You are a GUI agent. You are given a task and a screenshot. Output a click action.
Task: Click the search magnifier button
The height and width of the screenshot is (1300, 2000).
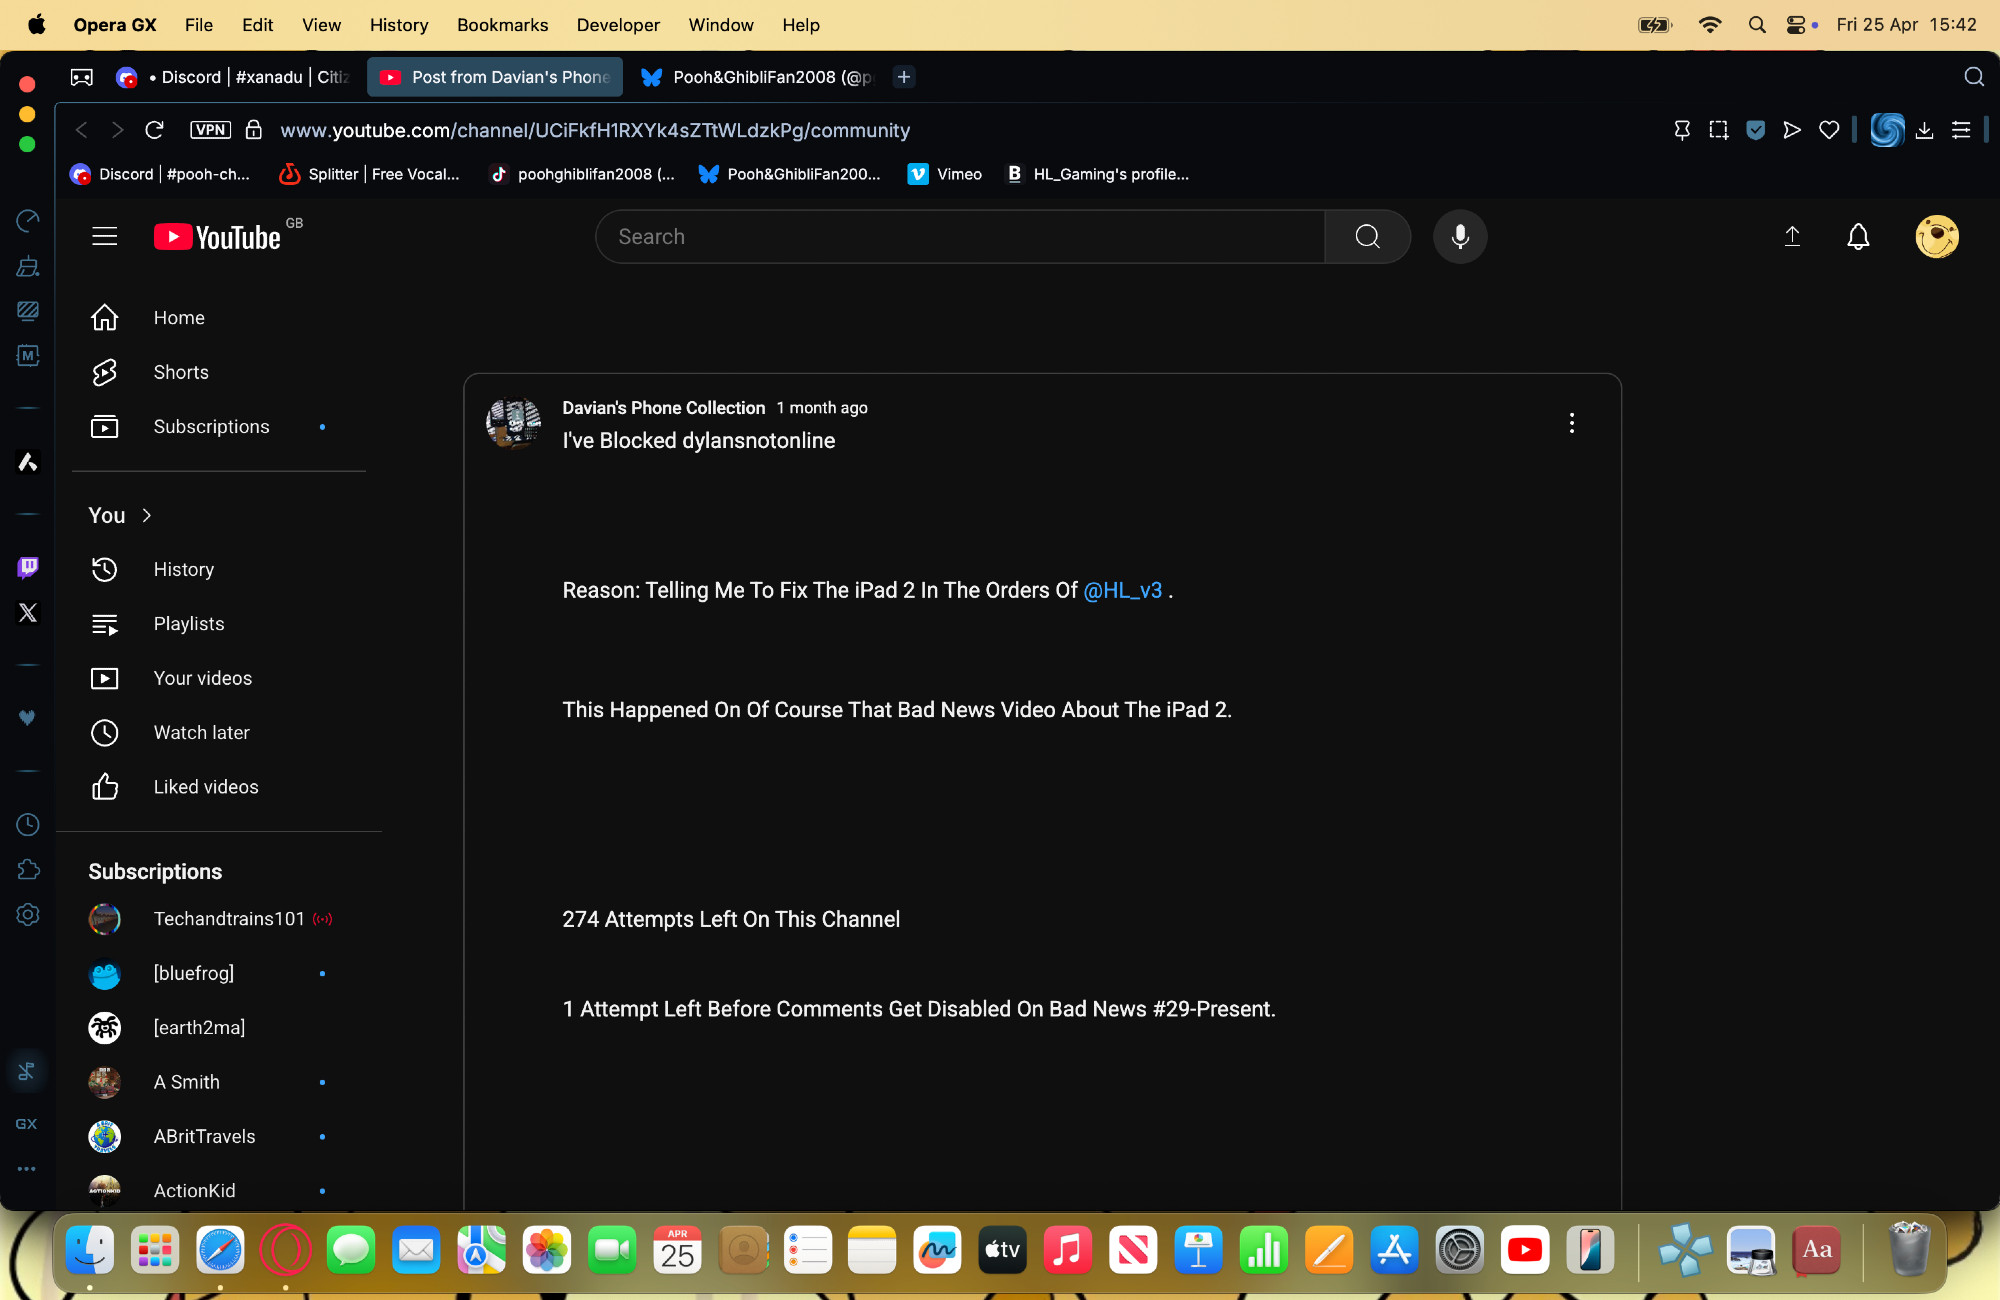coord(1367,237)
